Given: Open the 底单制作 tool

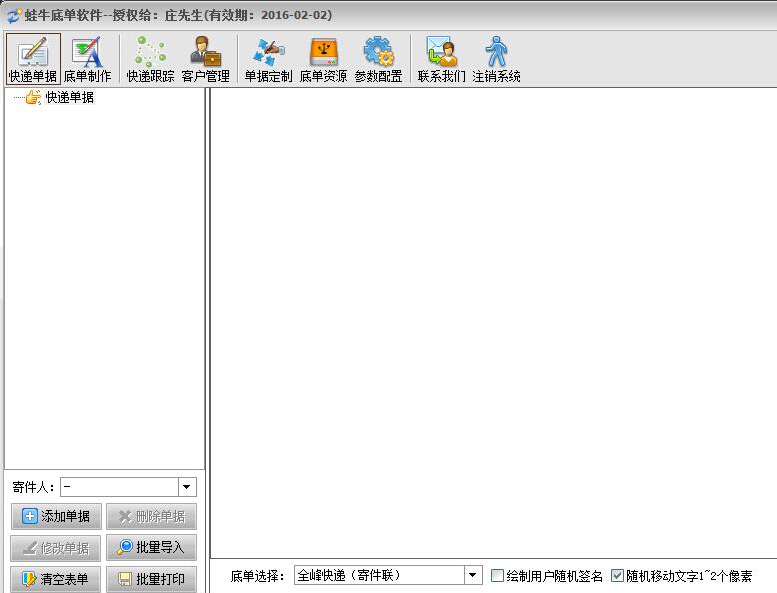Looking at the screenshot, I should tap(88, 59).
